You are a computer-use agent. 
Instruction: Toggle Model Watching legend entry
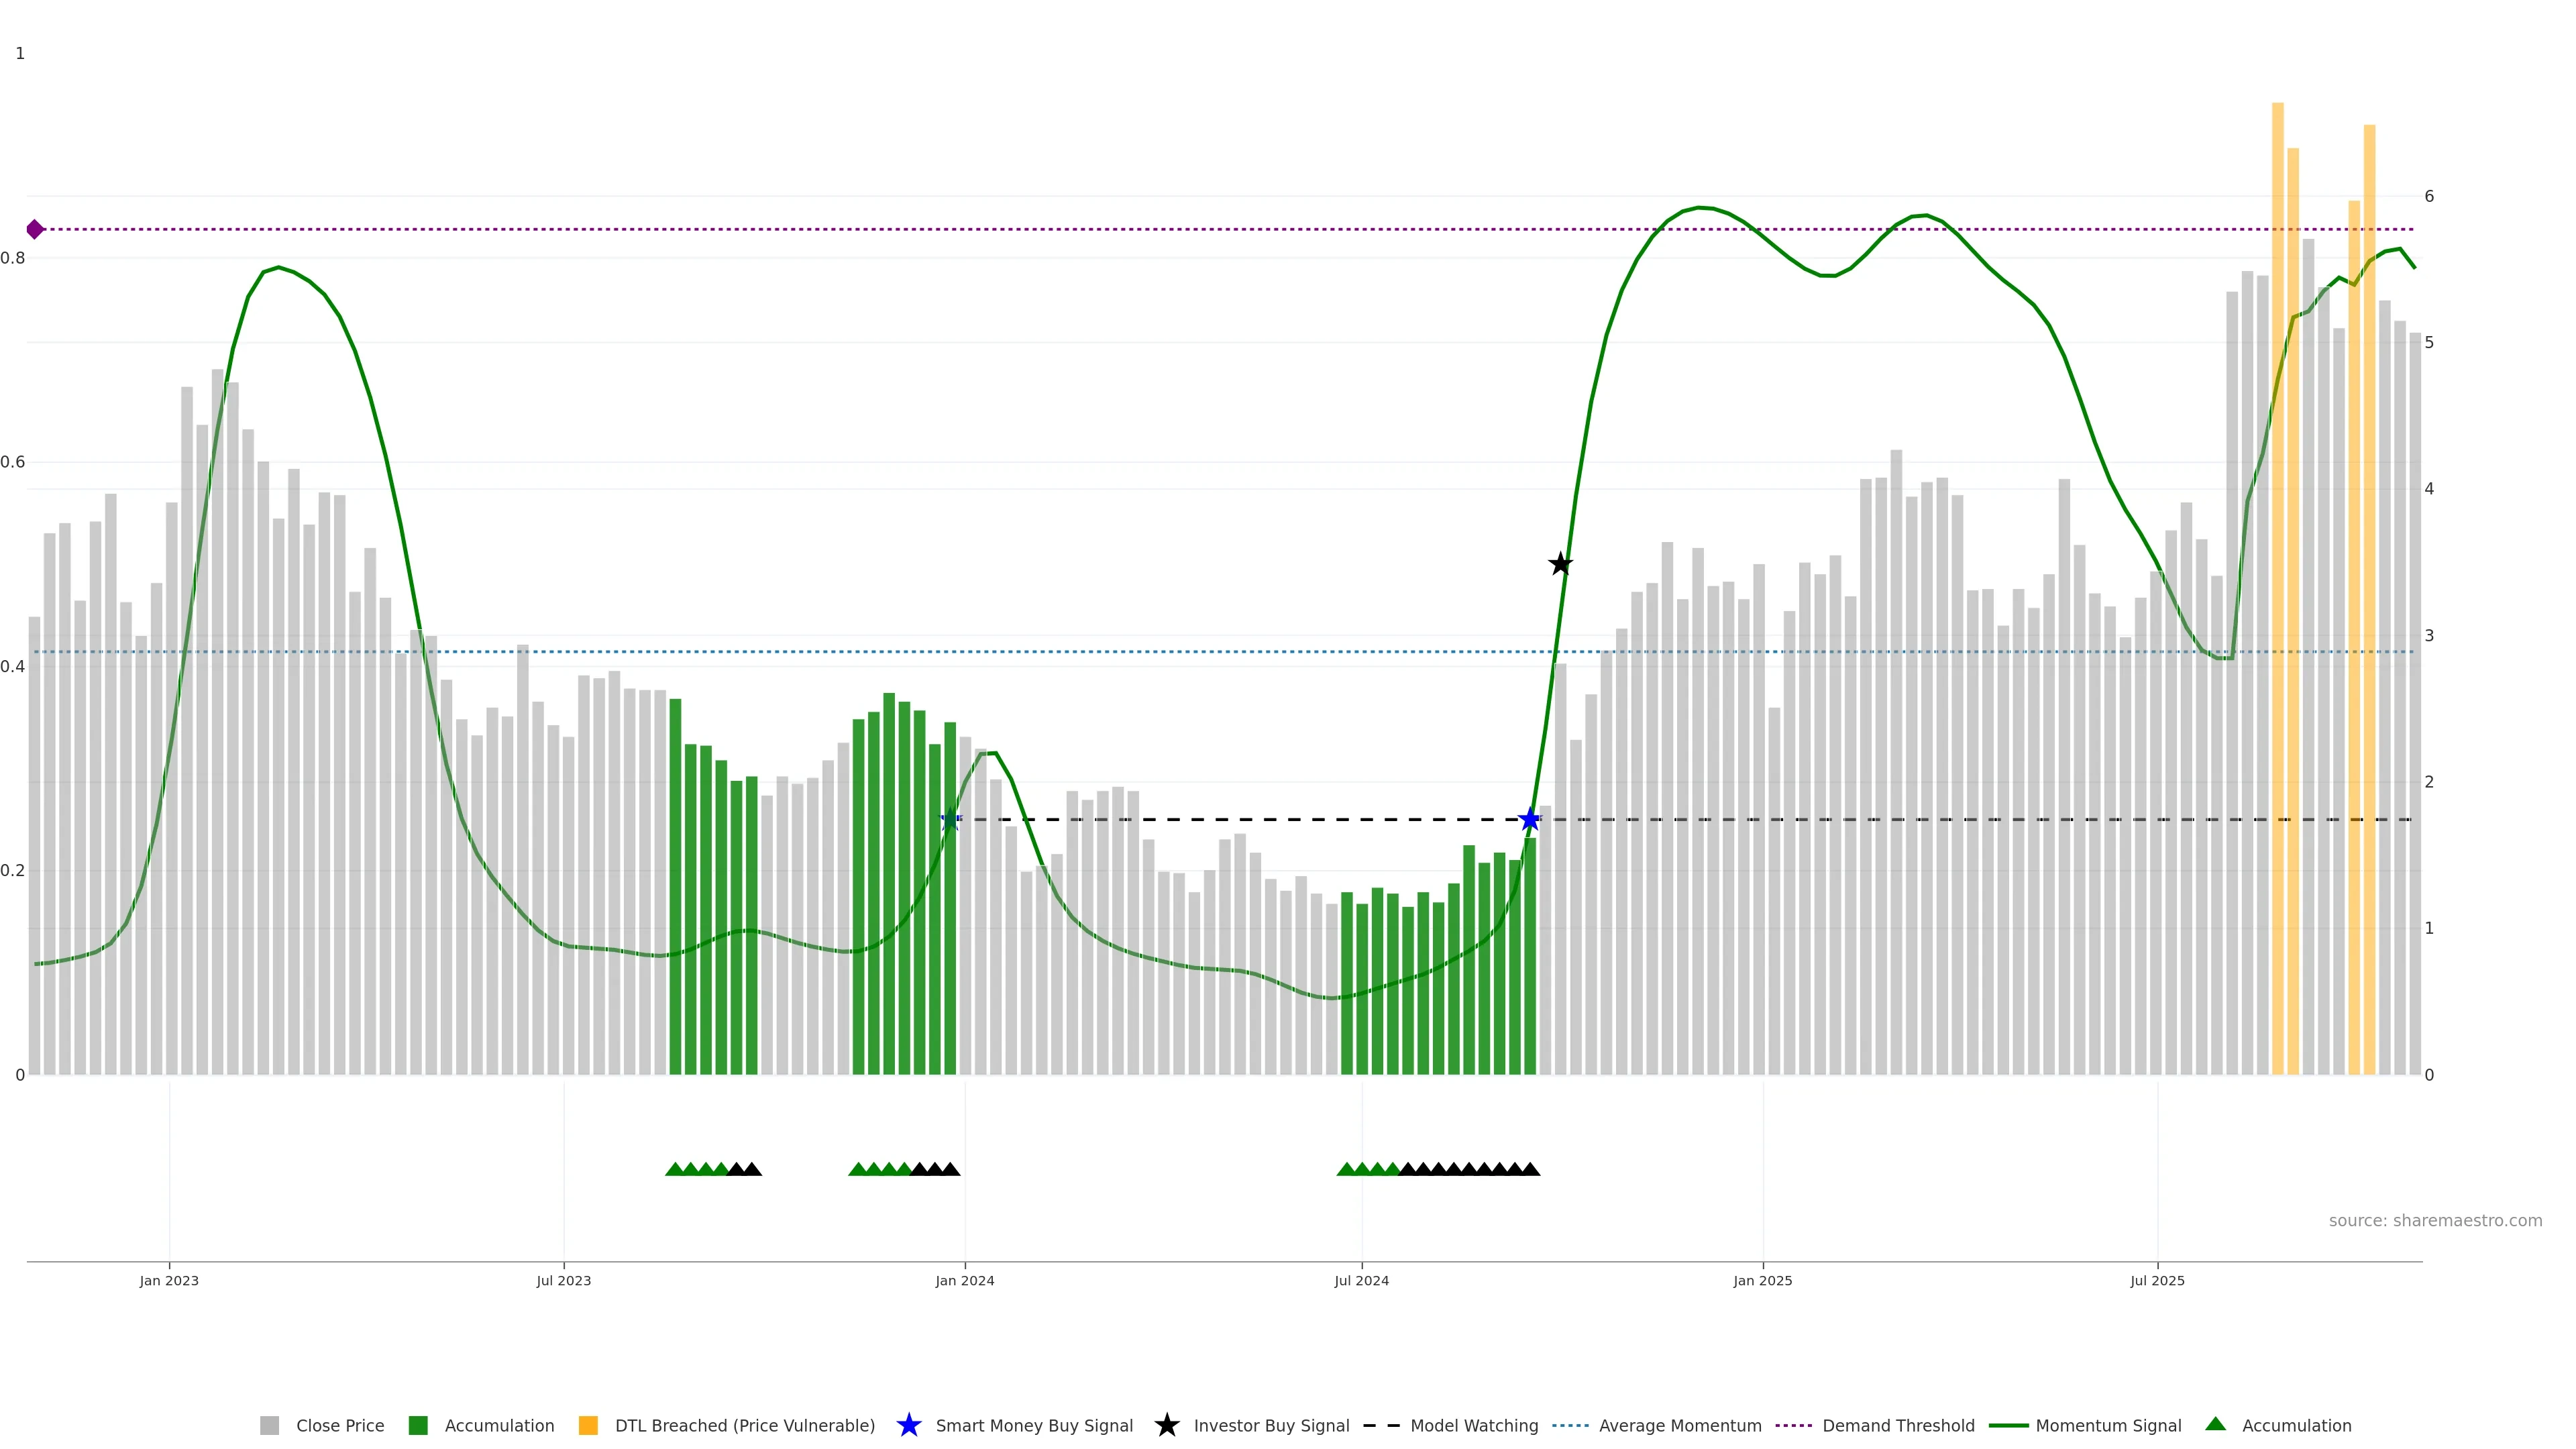[1473, 1426]
